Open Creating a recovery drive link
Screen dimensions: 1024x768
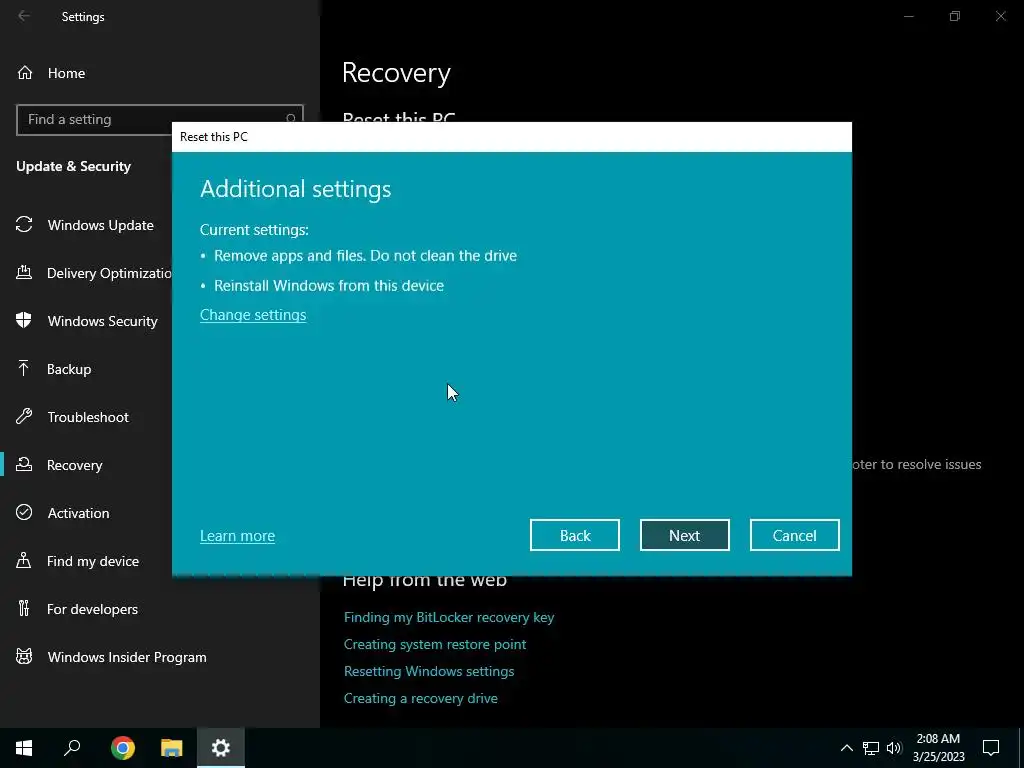[x=421, y=698]
